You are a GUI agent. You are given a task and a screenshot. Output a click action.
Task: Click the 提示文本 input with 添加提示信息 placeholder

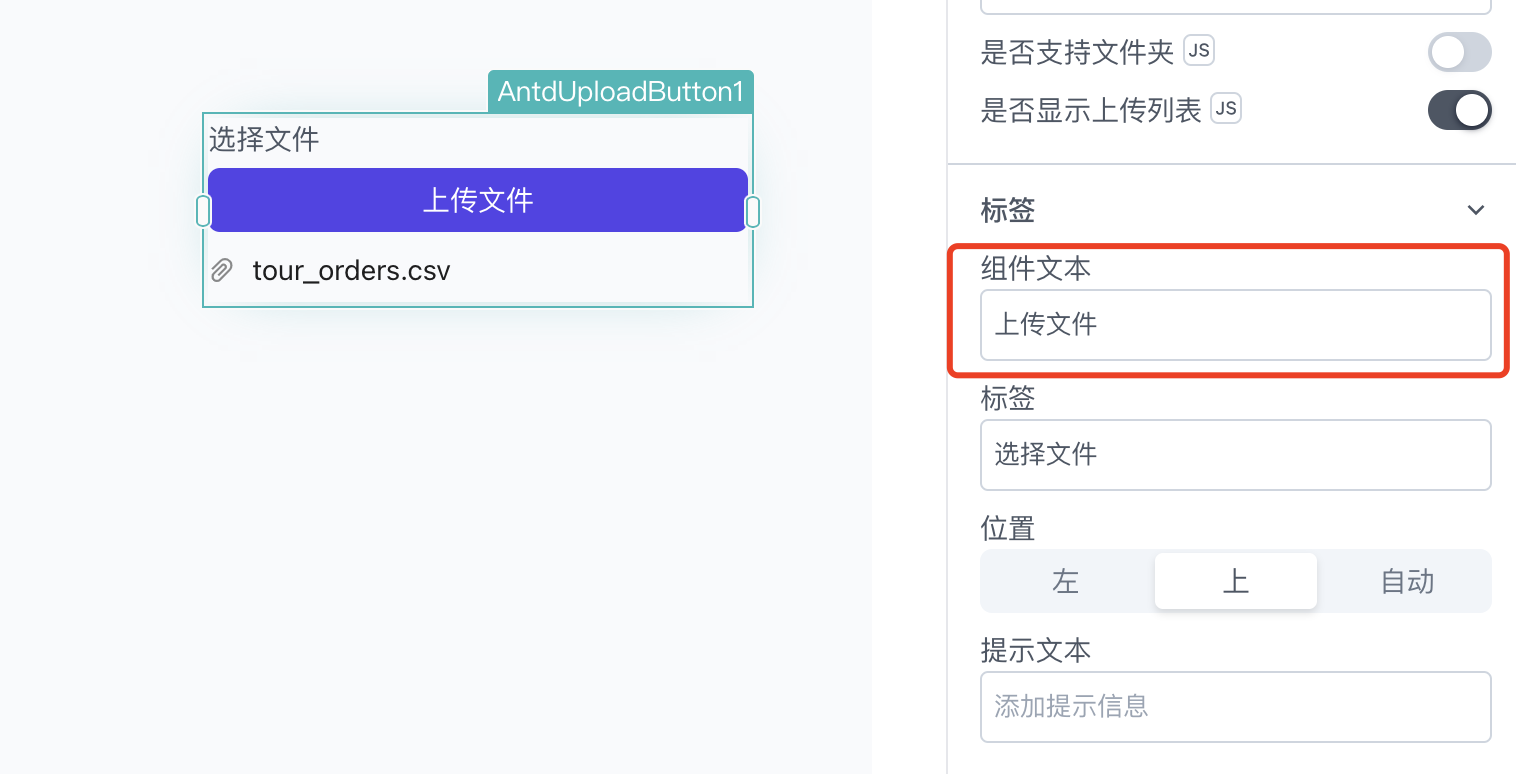pyautogui.click(x=1236, y=707)
